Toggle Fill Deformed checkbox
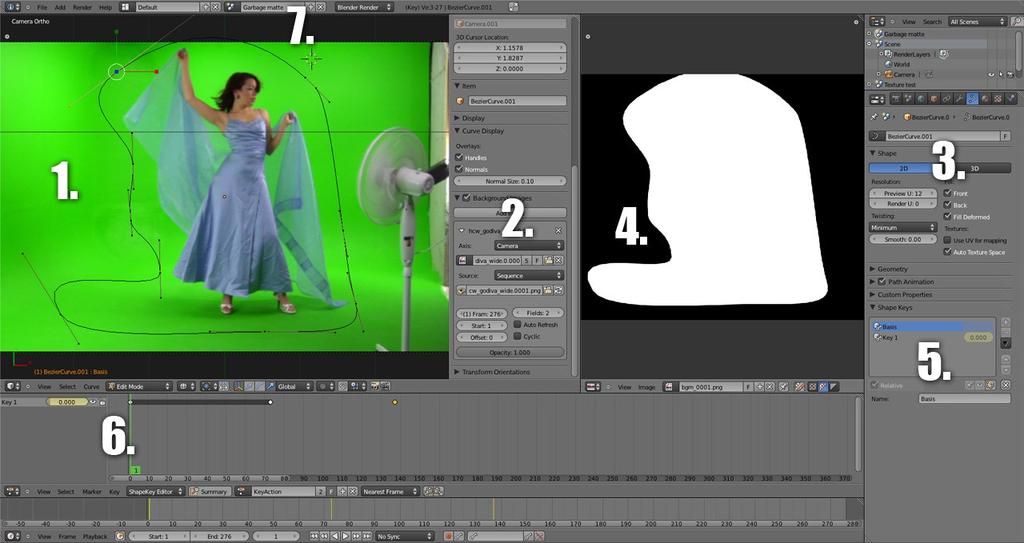The image size is (1024, 543). (x=948, y=216)
